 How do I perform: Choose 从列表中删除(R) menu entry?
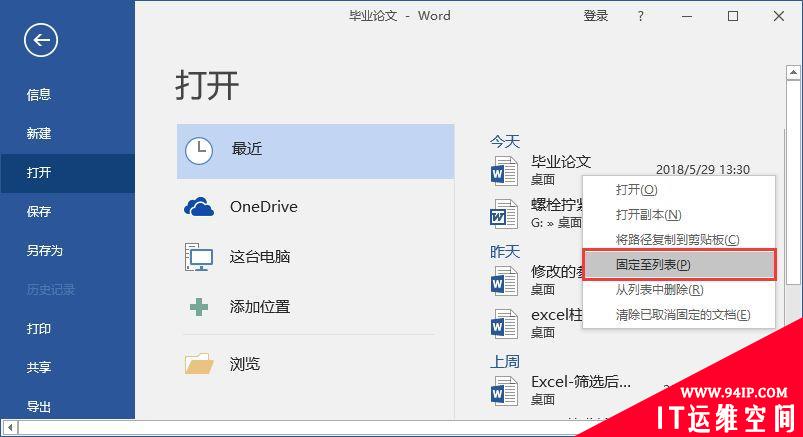(679, 289)
